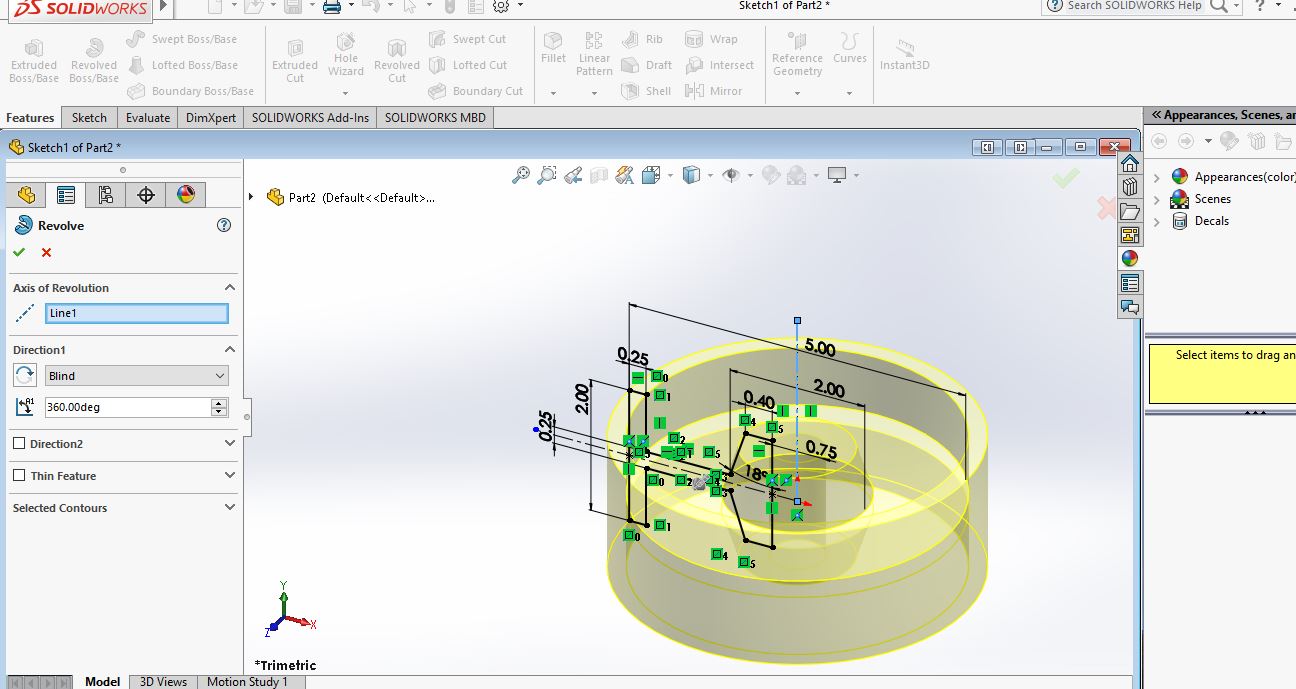Select the Mirror tool

[x=714, y=91]
